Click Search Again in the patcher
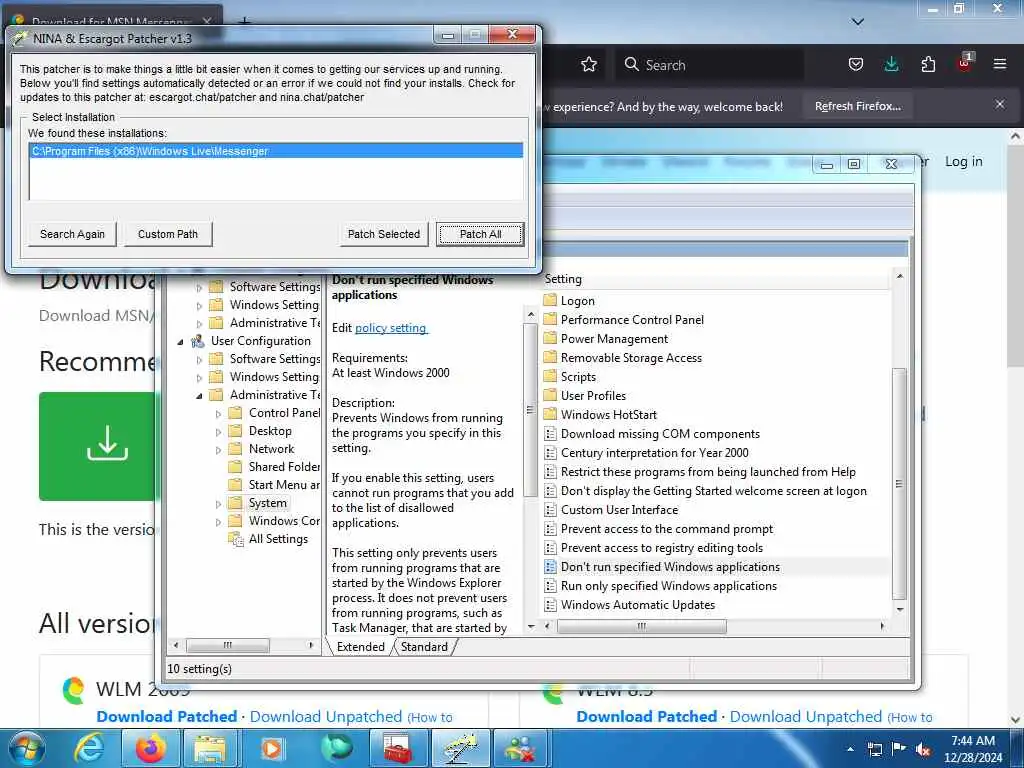The width and height of the screenshot is (1024, 768). point(72,234)
